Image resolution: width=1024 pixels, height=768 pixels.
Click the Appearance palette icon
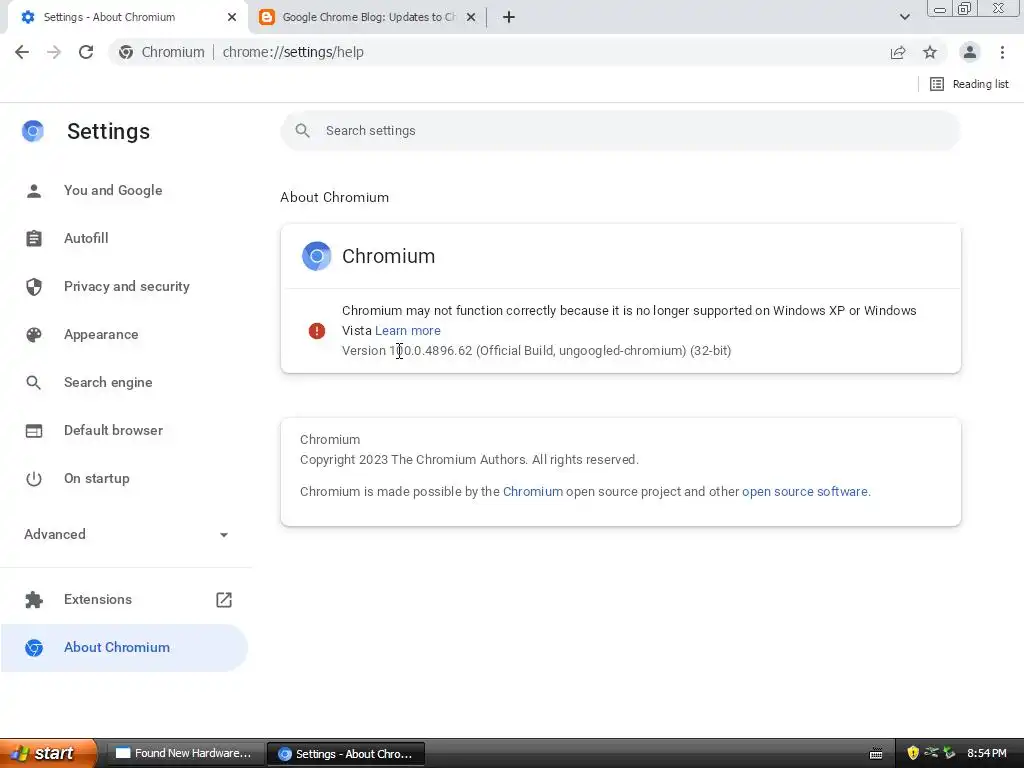click(34, 334)
